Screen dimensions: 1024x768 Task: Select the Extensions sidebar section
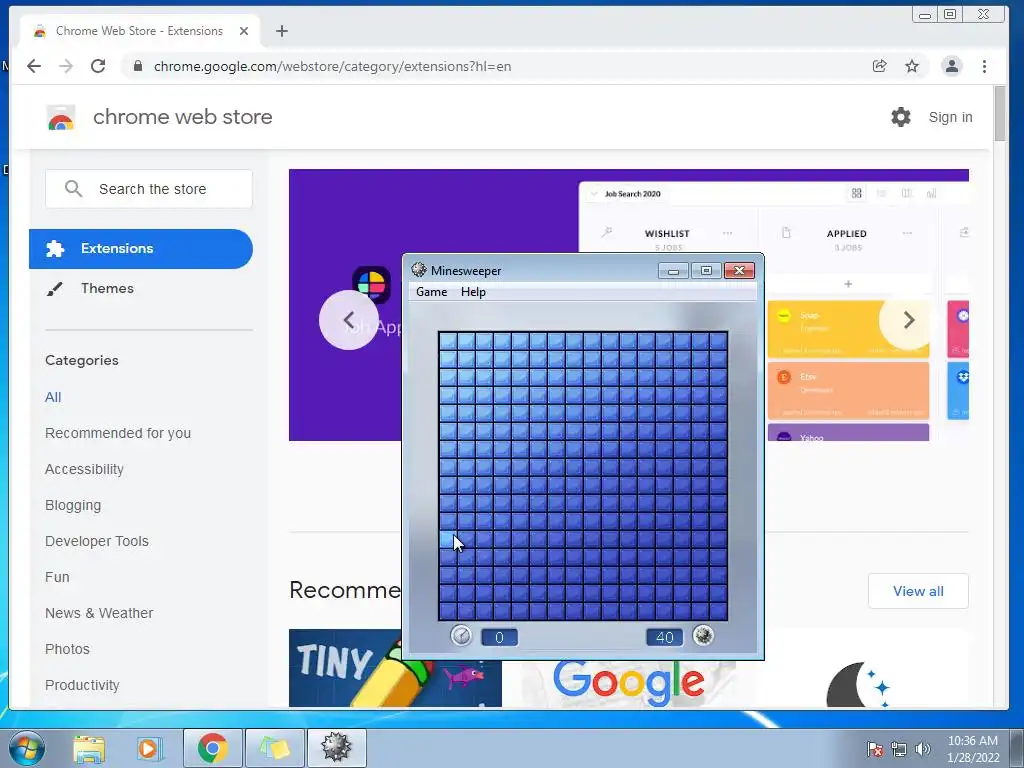click(x=140, y=249)
